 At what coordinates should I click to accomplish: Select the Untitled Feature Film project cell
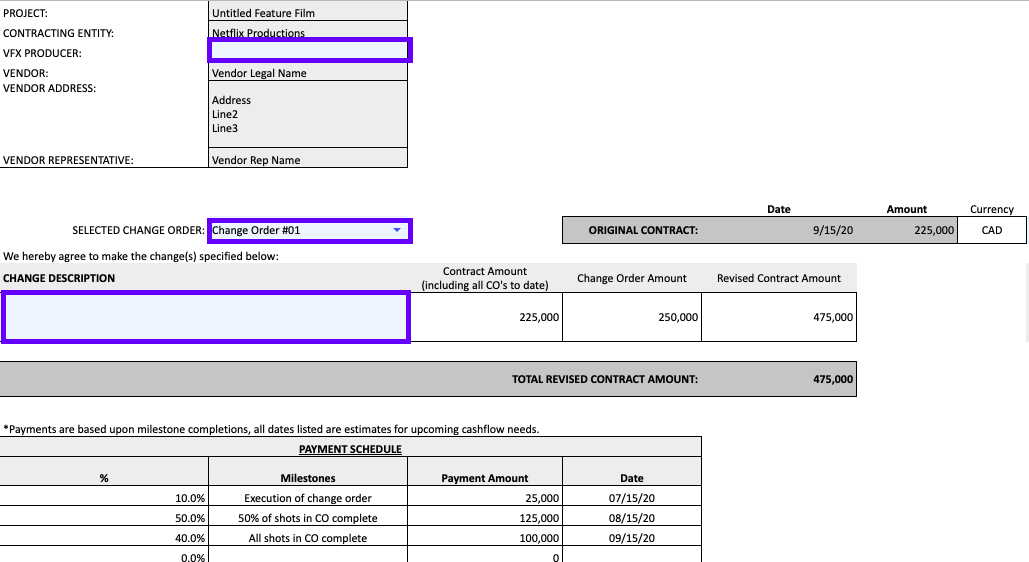308,12
